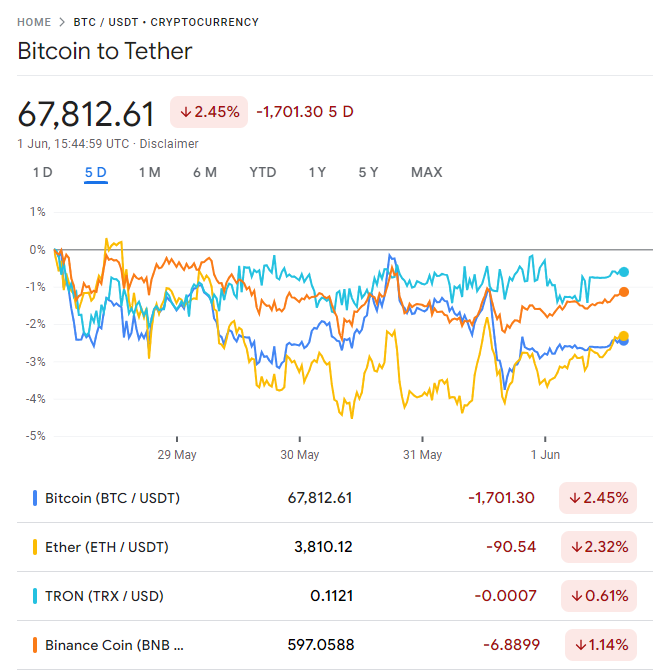The width and height of the screenshot is (653, 671).
Task: Open the Ether (ETH / USDT) row
Action: [107, 547]
